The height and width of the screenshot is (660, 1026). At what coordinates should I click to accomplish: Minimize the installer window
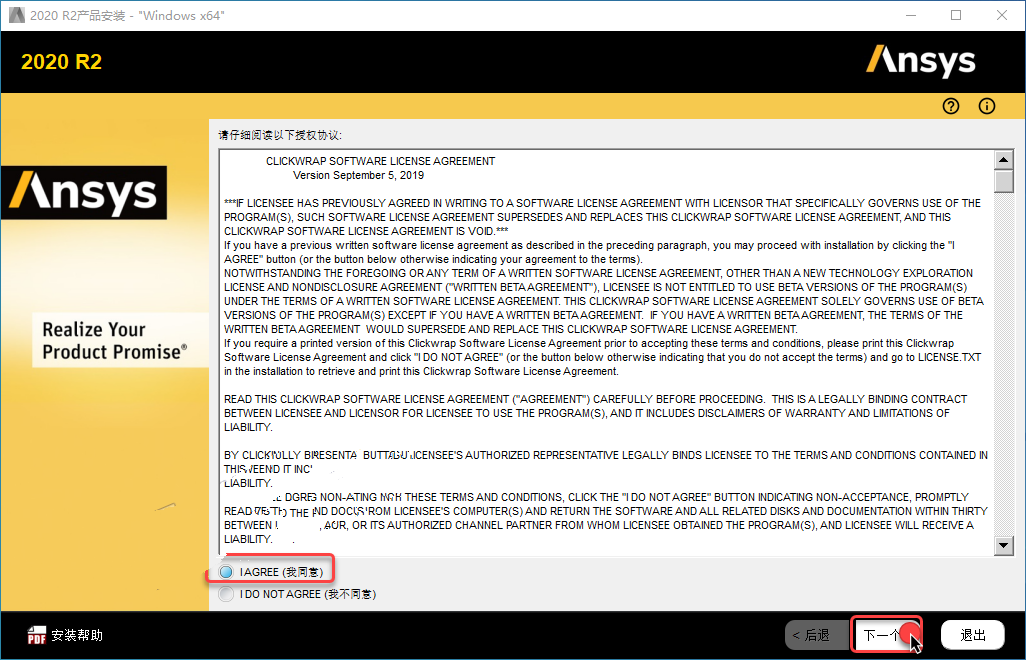click(911, 15)
